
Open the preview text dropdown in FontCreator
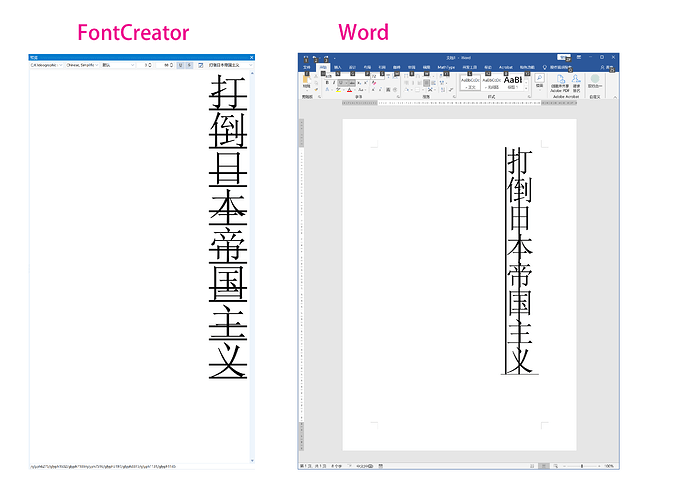231,65
